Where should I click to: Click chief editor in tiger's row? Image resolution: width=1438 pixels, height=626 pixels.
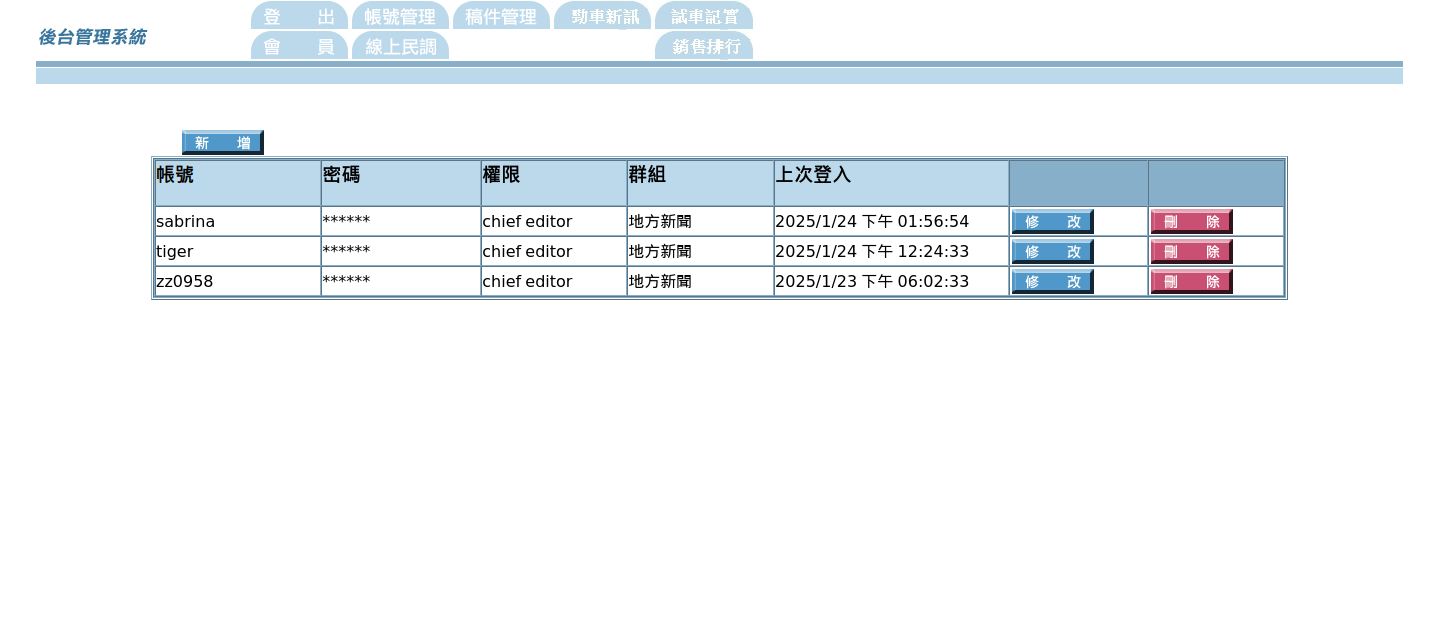[x=527, y=252]
